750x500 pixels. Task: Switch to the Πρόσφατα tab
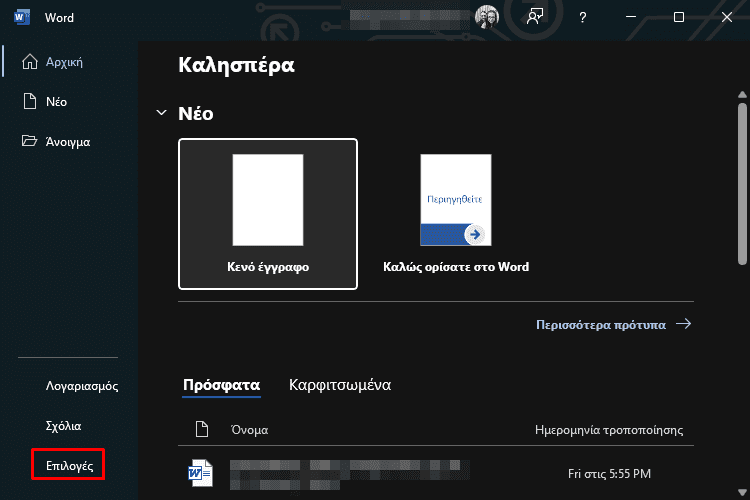click(x=221, y=385)
